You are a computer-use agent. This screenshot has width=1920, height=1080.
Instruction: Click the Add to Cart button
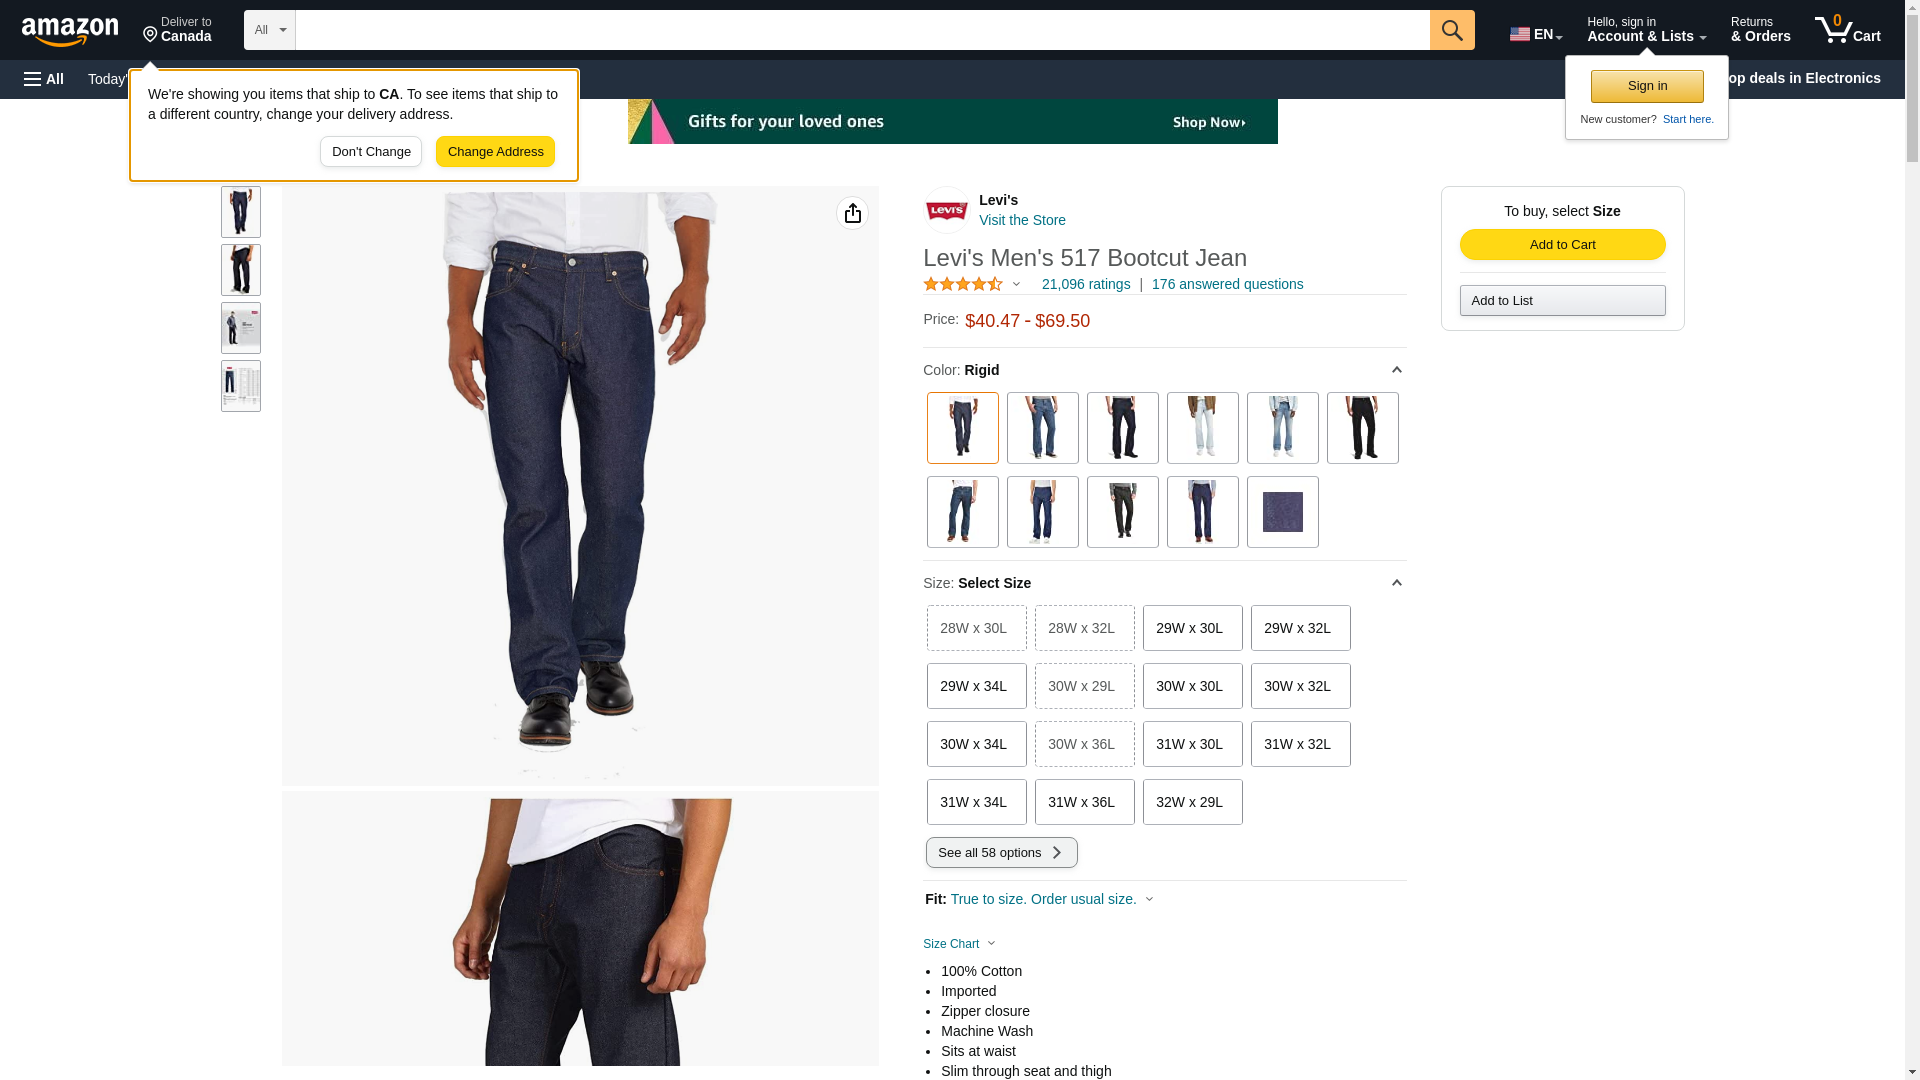pyautogui.click(x=1562, y=245)
